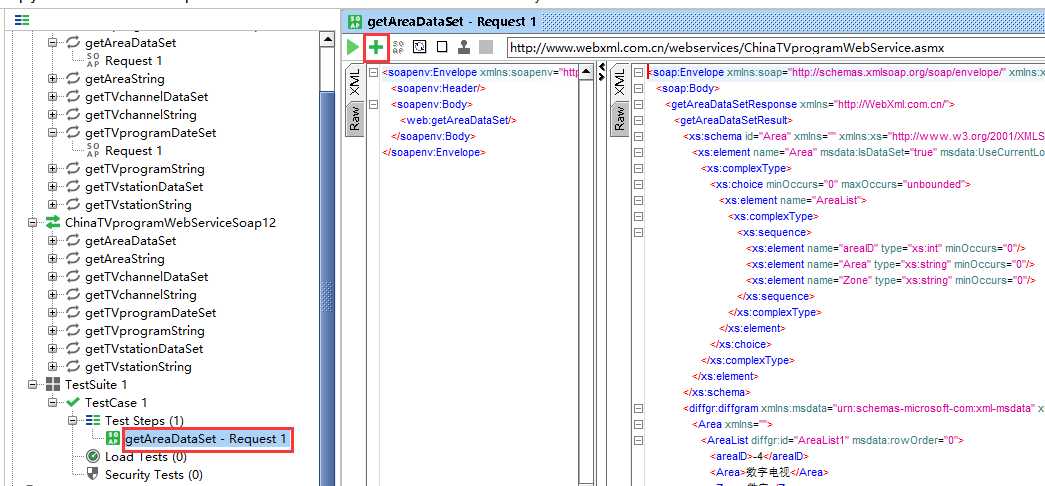This screenshot has height=486, width=1045.
Task: Switch to Raw tab of response editor
Action: point(620,118)
